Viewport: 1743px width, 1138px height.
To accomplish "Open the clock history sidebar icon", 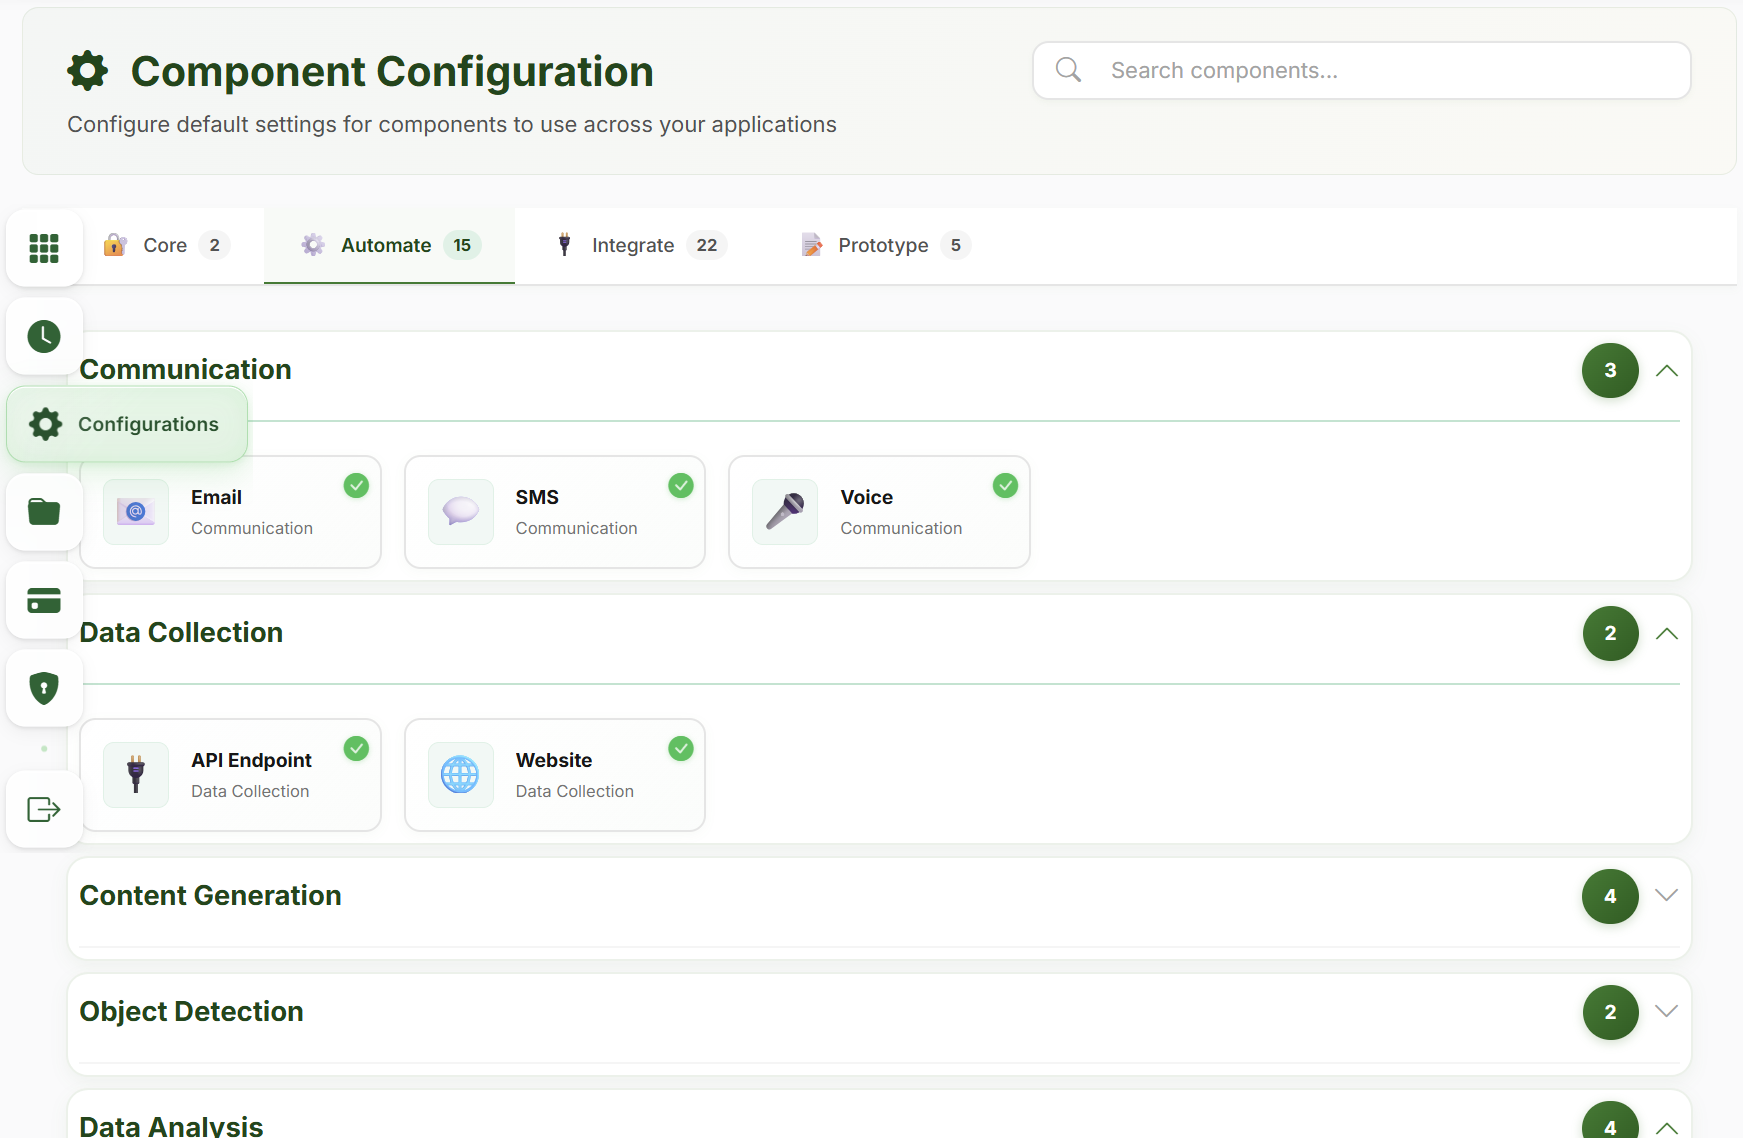I will [44, 336].
